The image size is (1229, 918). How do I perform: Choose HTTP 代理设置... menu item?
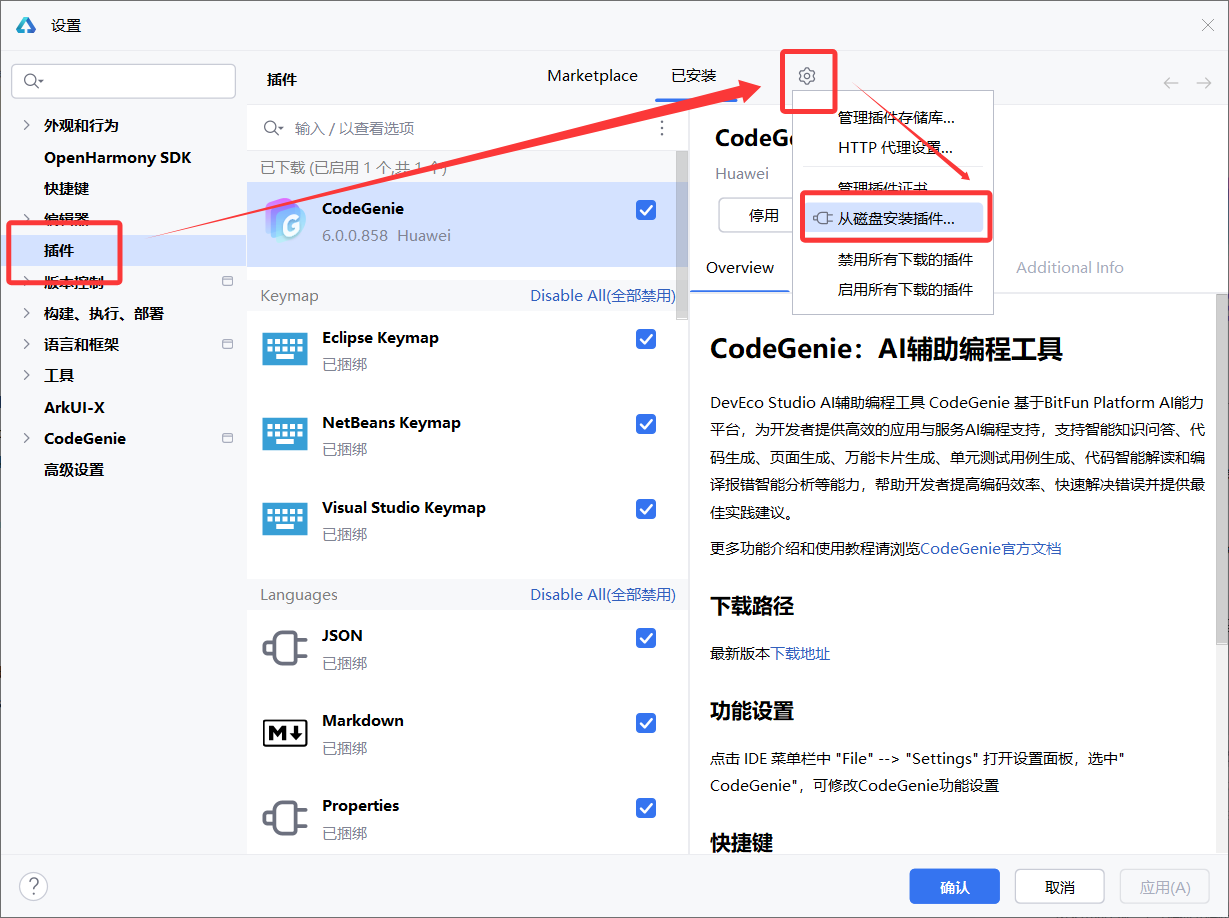coord(894,148)
